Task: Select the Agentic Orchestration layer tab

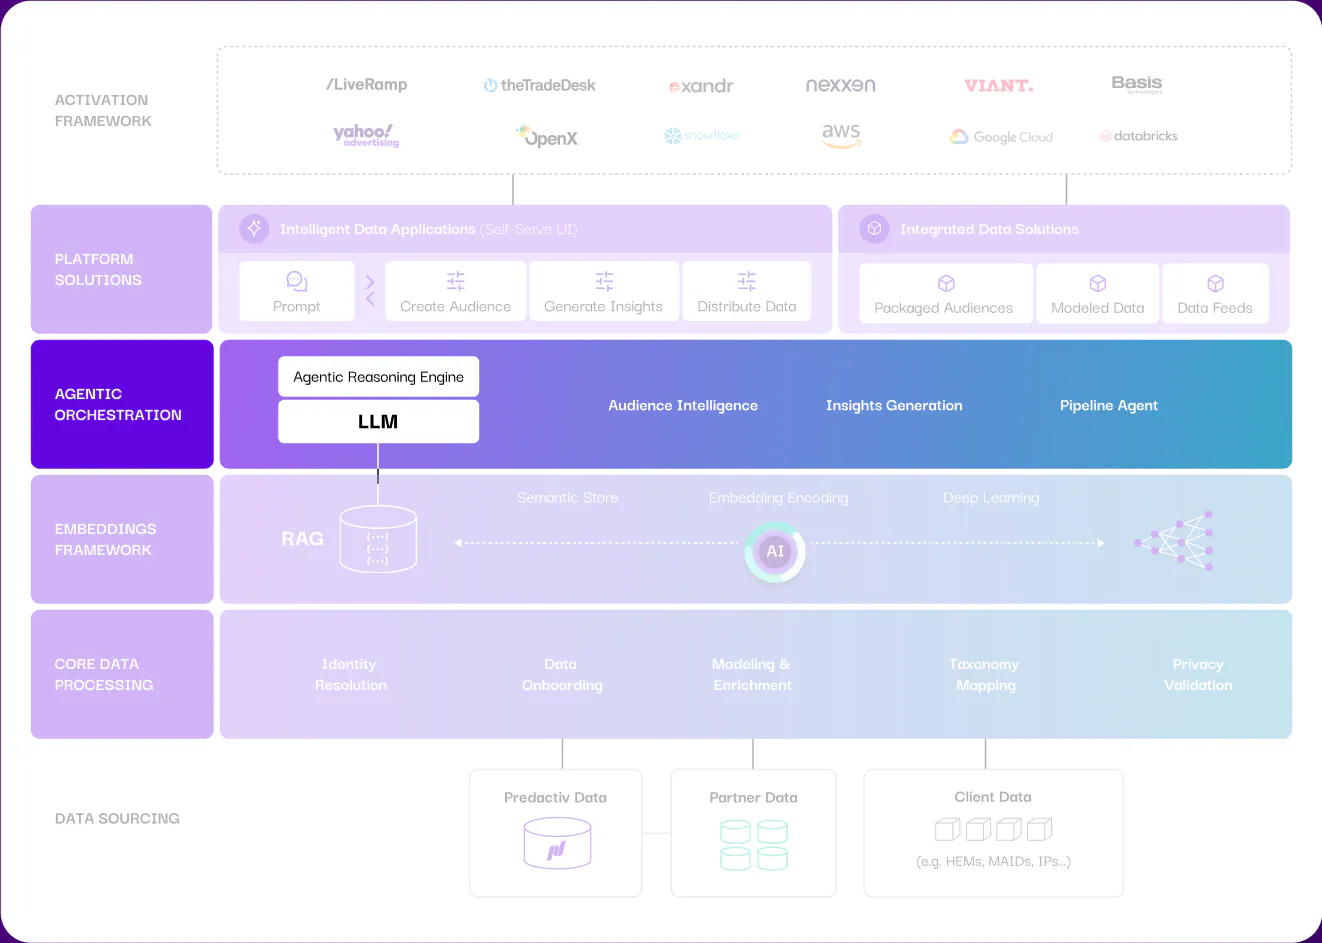Action: [x=122, y=404]
